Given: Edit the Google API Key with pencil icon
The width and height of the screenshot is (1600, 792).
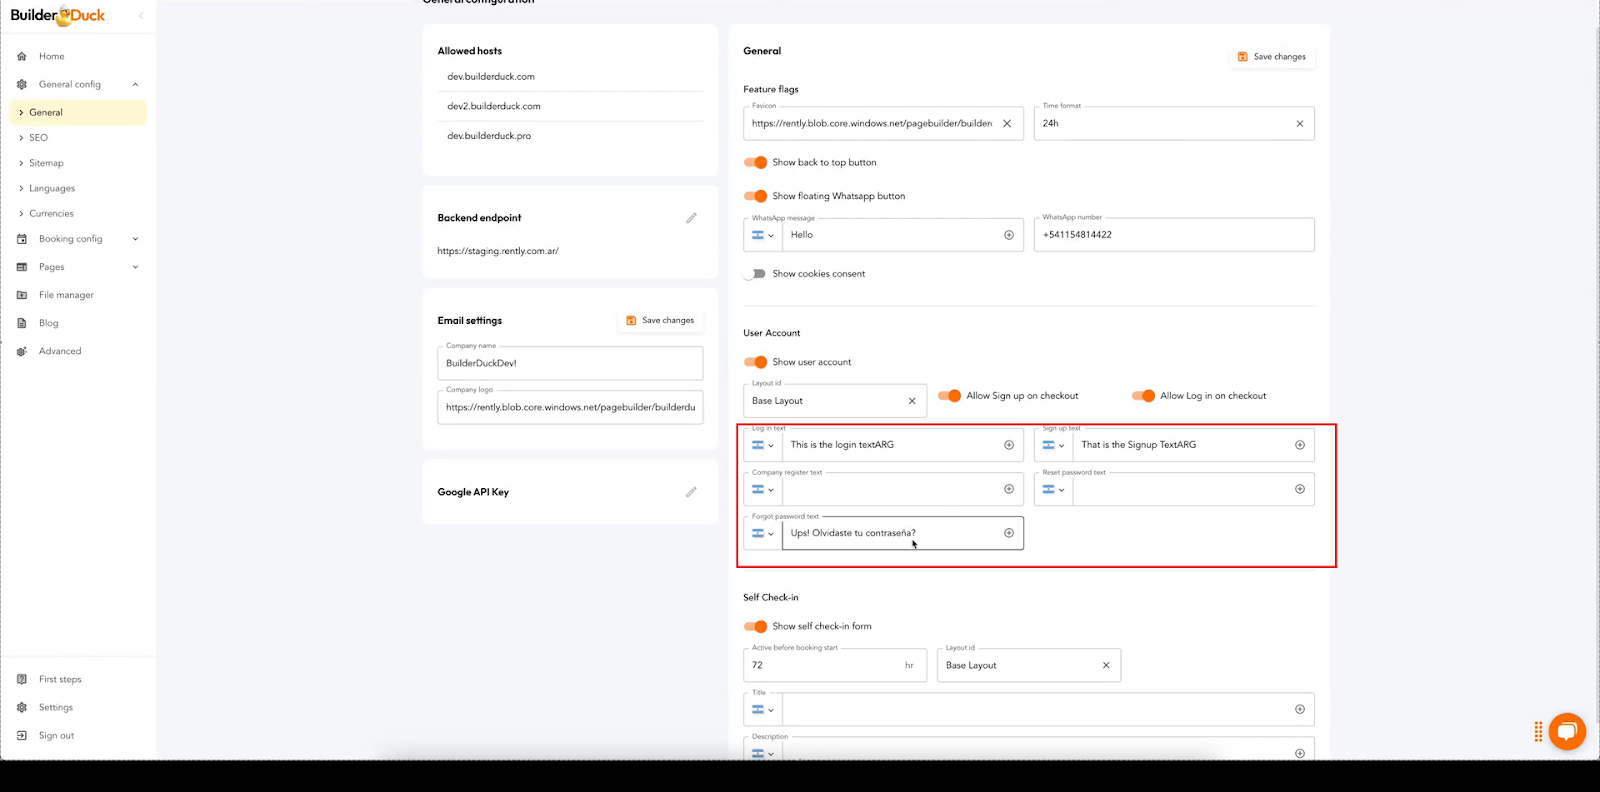Looking at the screenshot, I should pyautogui.click(x=691, y=492).
